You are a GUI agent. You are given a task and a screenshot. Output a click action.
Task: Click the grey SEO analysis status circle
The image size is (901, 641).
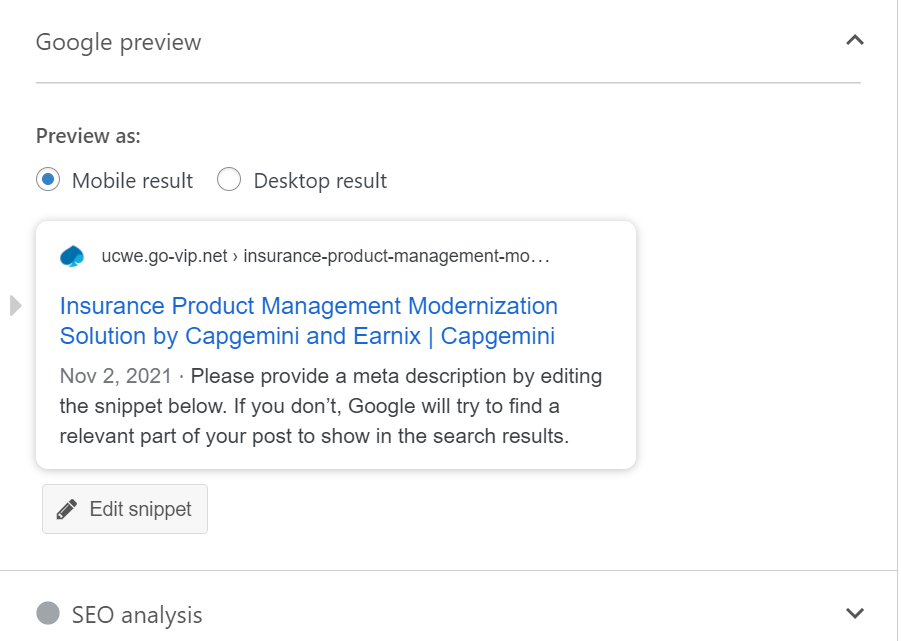click(48, 613)
